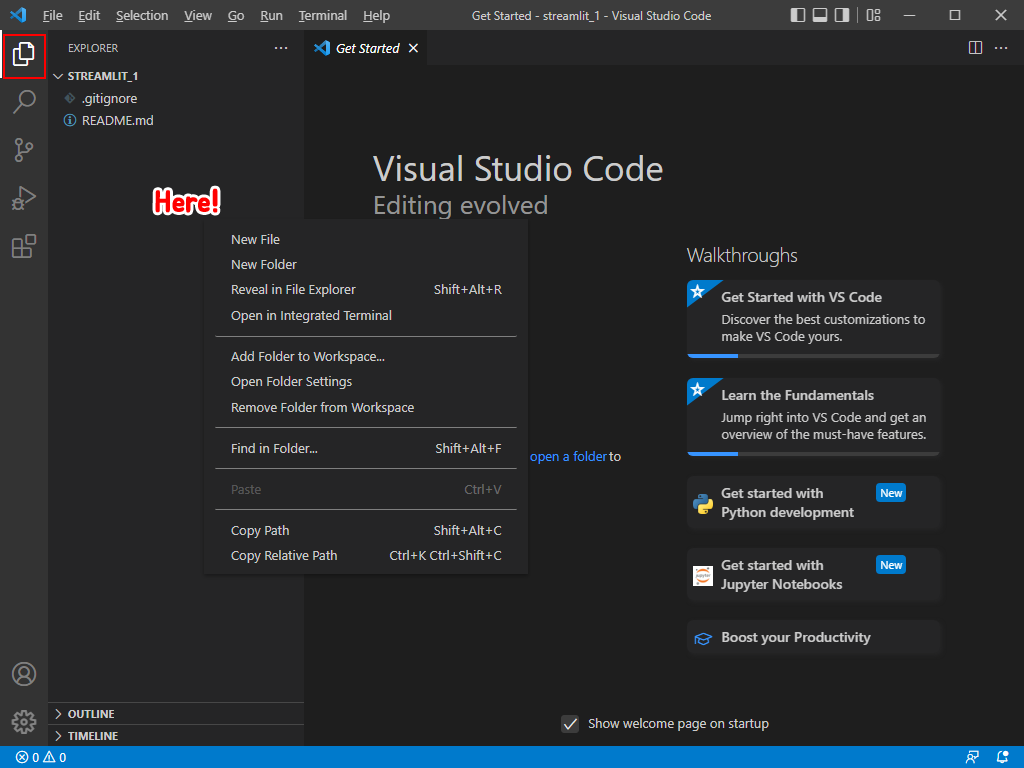This screenshot has width=1024, height=768.
Task: Open Explorer Views and More Actions ellipsis
Action: point(281,48)
